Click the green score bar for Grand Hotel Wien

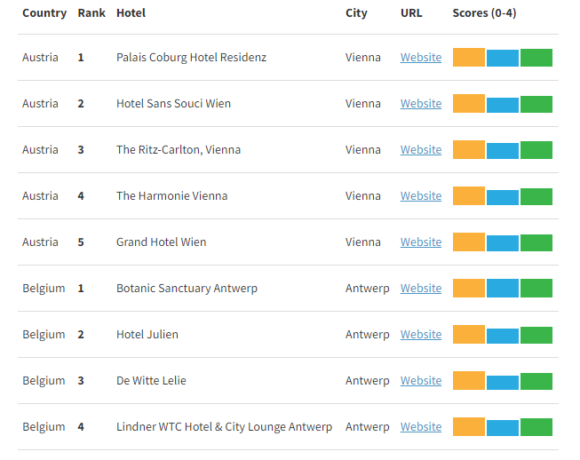pos(536,243)
